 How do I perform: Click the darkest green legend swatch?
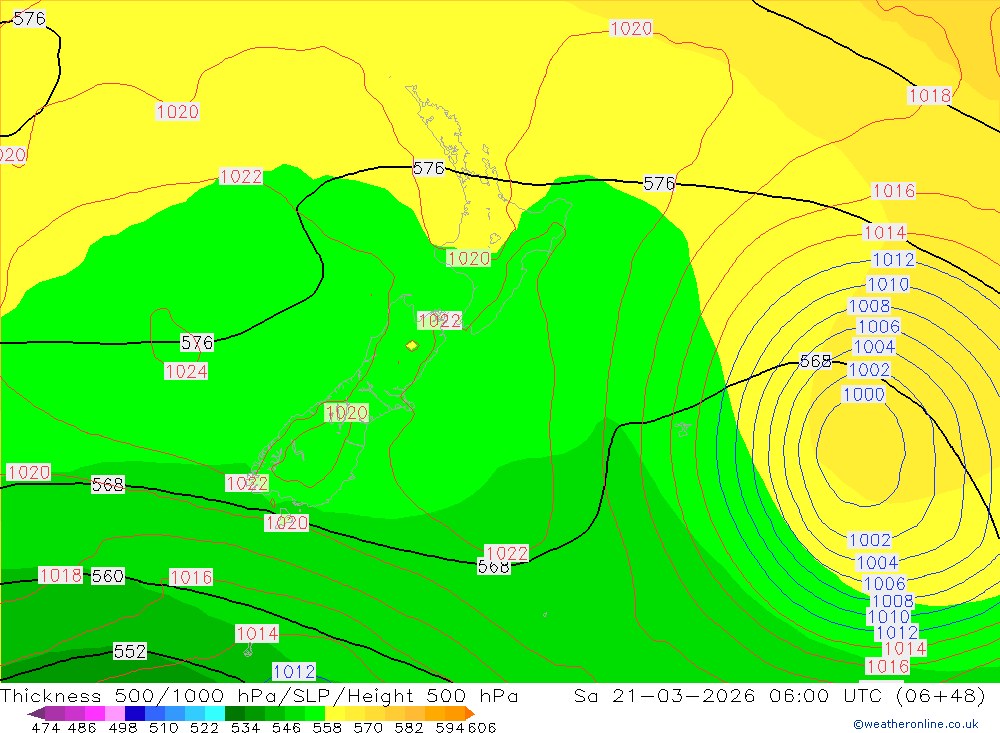[x=235, y=713]
